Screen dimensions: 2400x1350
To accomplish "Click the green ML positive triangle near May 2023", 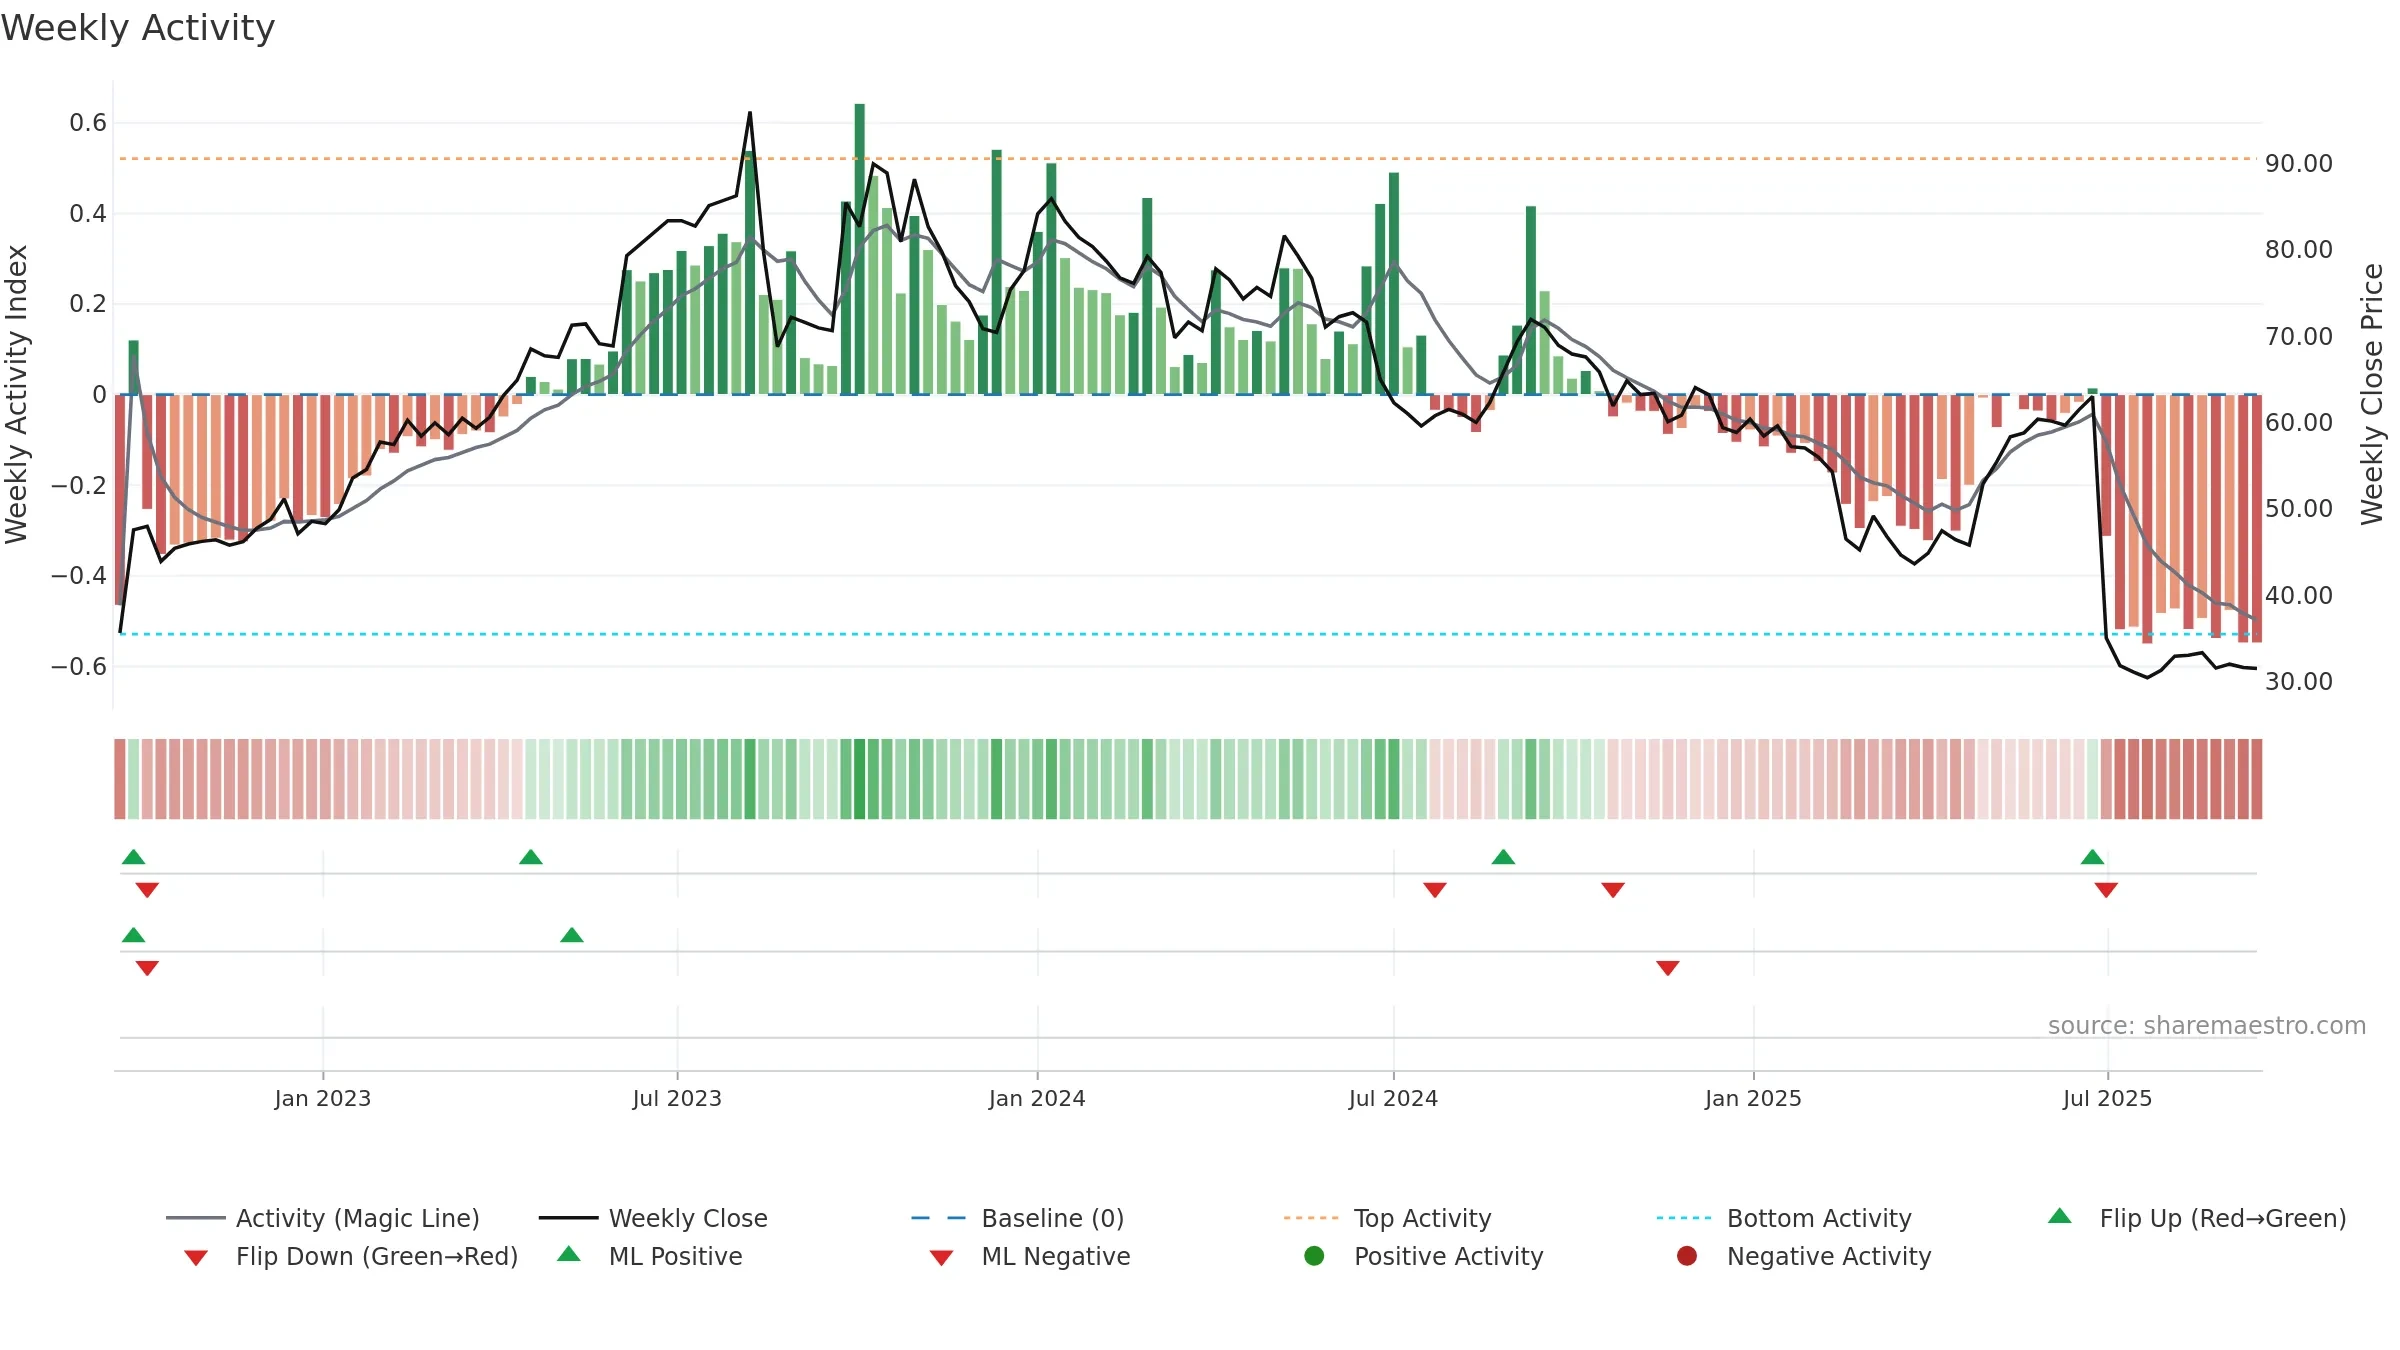I will [x=572, y=935].
